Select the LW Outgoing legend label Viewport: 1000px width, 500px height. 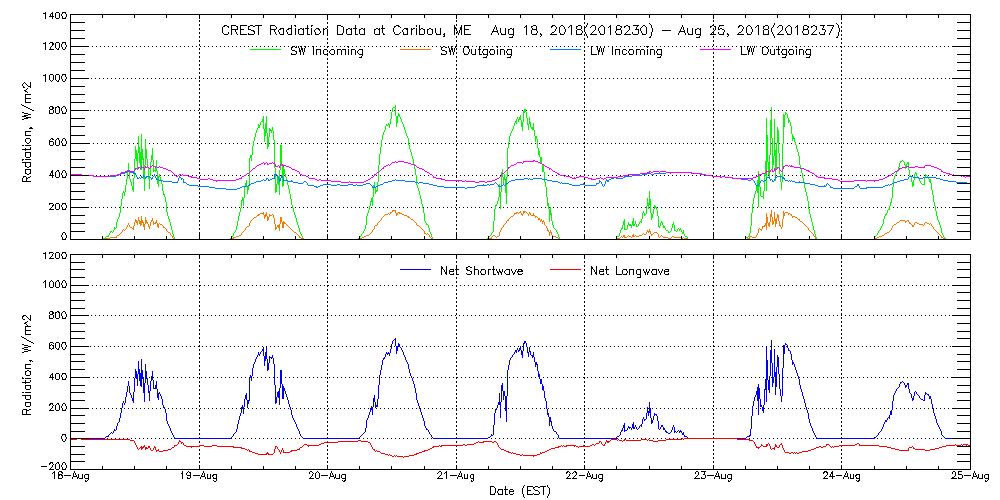(775, 51)
